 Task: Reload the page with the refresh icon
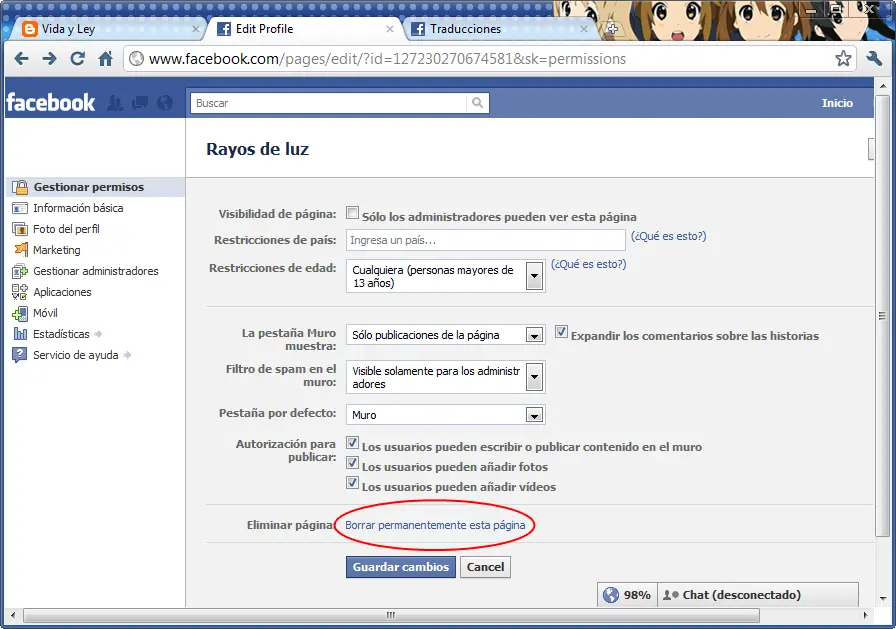pos(78,58)
